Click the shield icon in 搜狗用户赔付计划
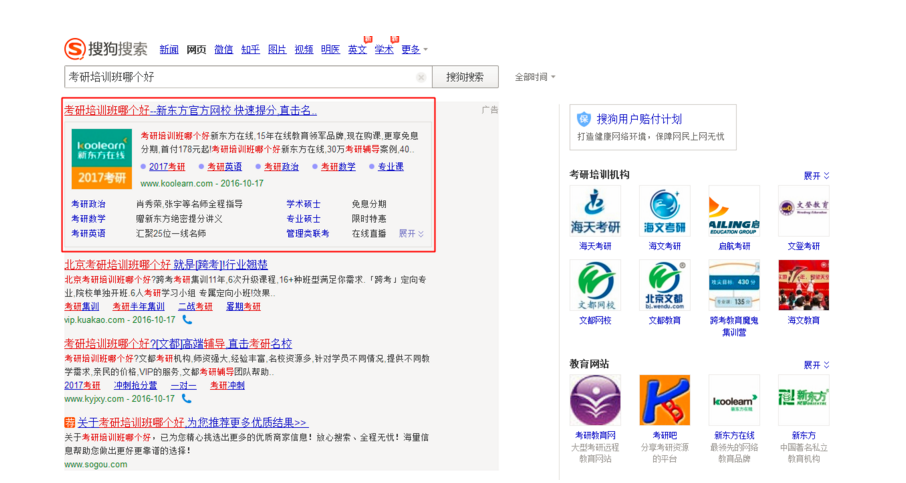906x483 pixels. (584, 119)
